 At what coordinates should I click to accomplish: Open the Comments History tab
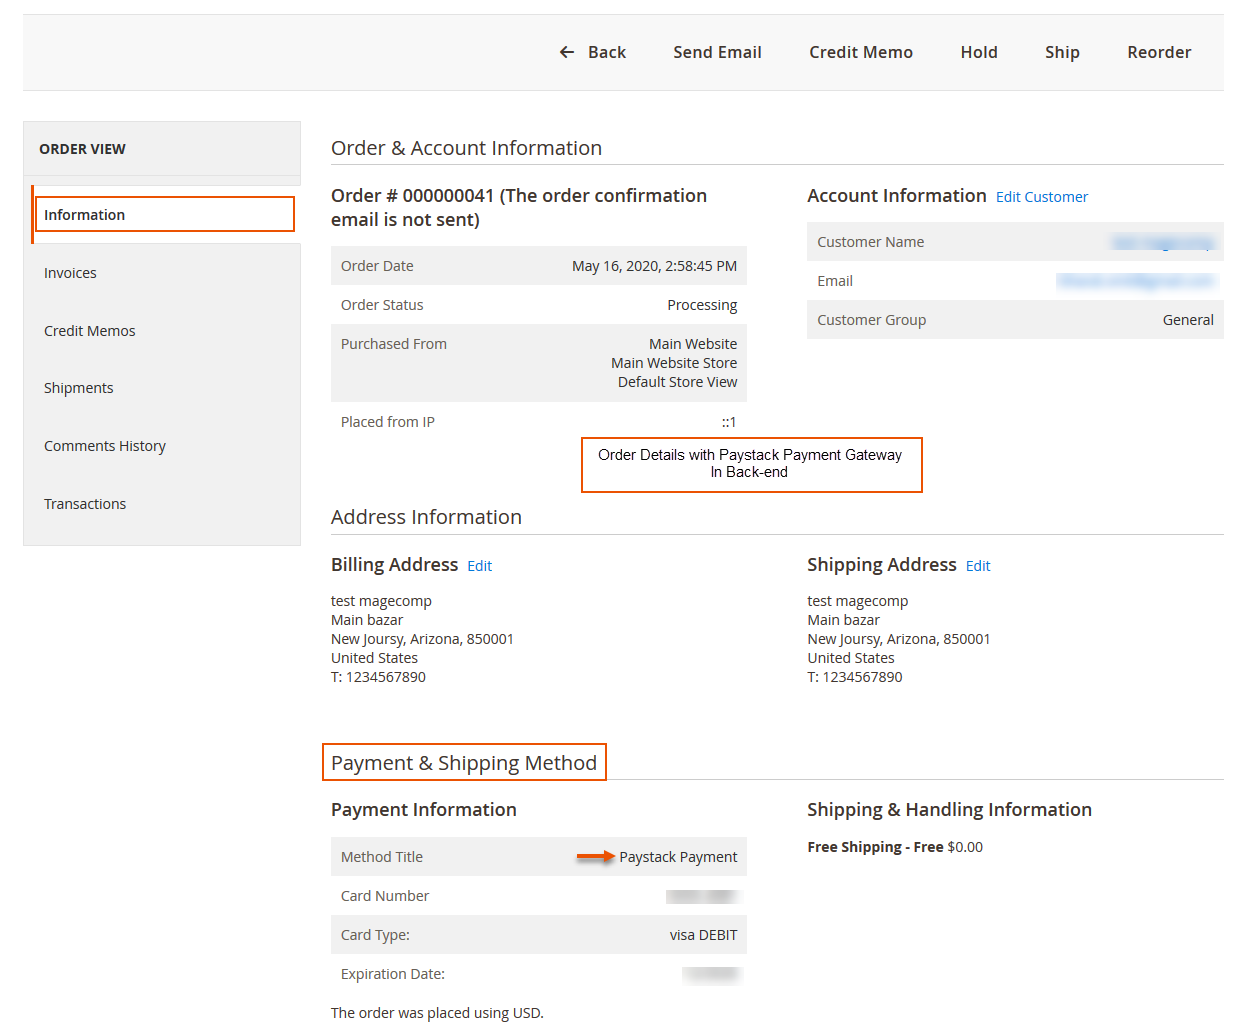click(x=104, y=445)
